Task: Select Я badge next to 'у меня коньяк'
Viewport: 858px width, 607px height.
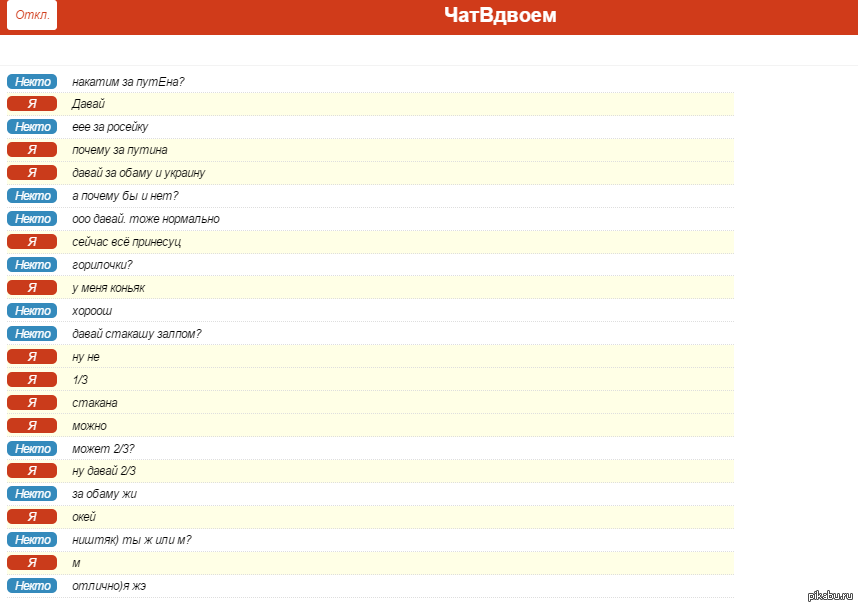Action: [x=32, y=288]
